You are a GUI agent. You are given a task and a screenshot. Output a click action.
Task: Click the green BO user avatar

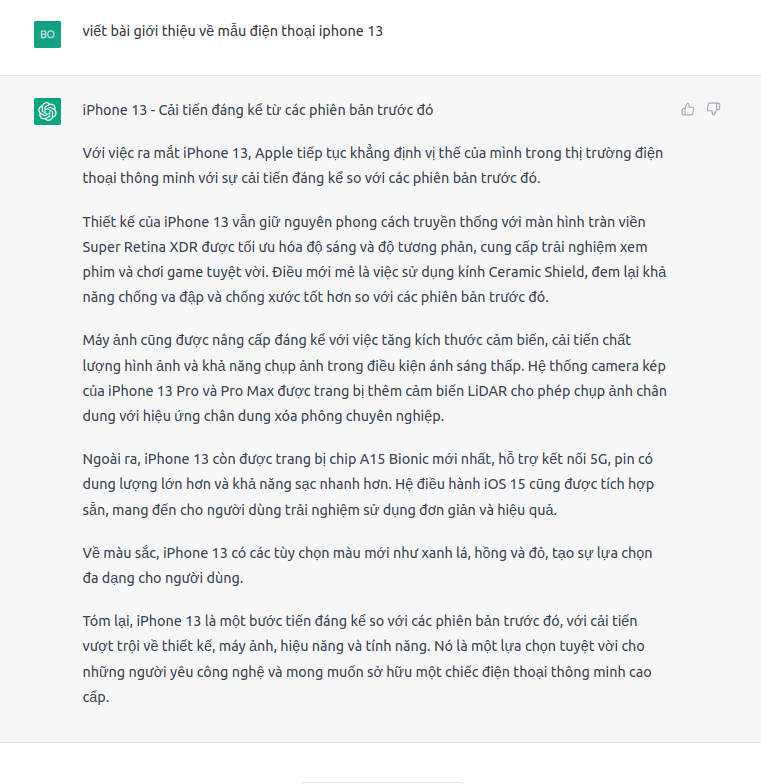pyautogui.click(x=47, y=34)
